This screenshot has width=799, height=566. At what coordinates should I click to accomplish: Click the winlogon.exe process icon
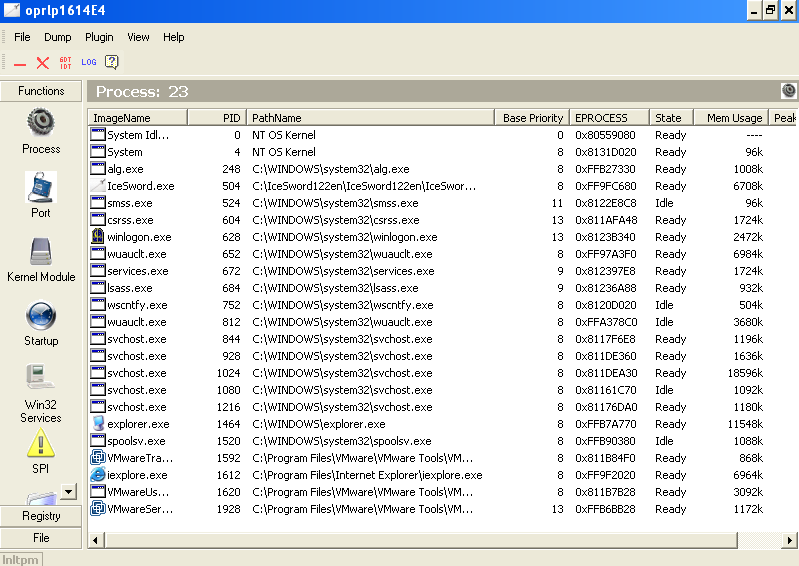click(x=97, y=236)
